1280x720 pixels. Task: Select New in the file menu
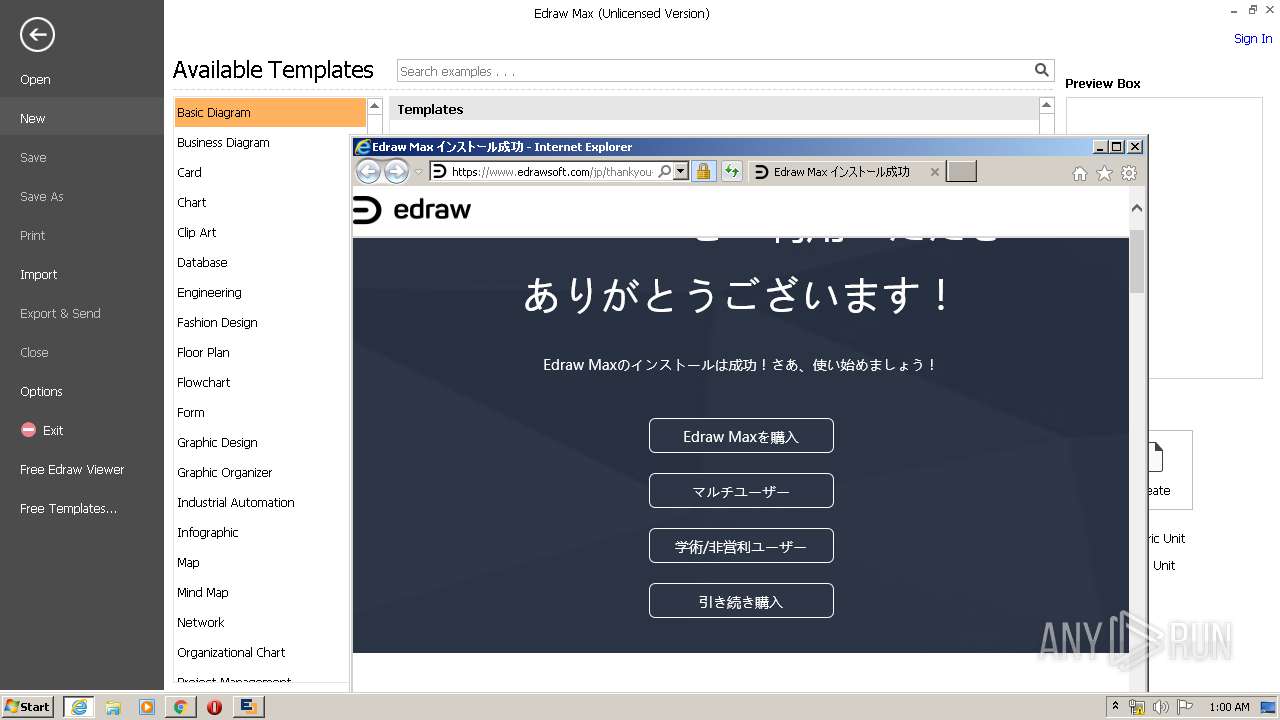pos(32,118)
